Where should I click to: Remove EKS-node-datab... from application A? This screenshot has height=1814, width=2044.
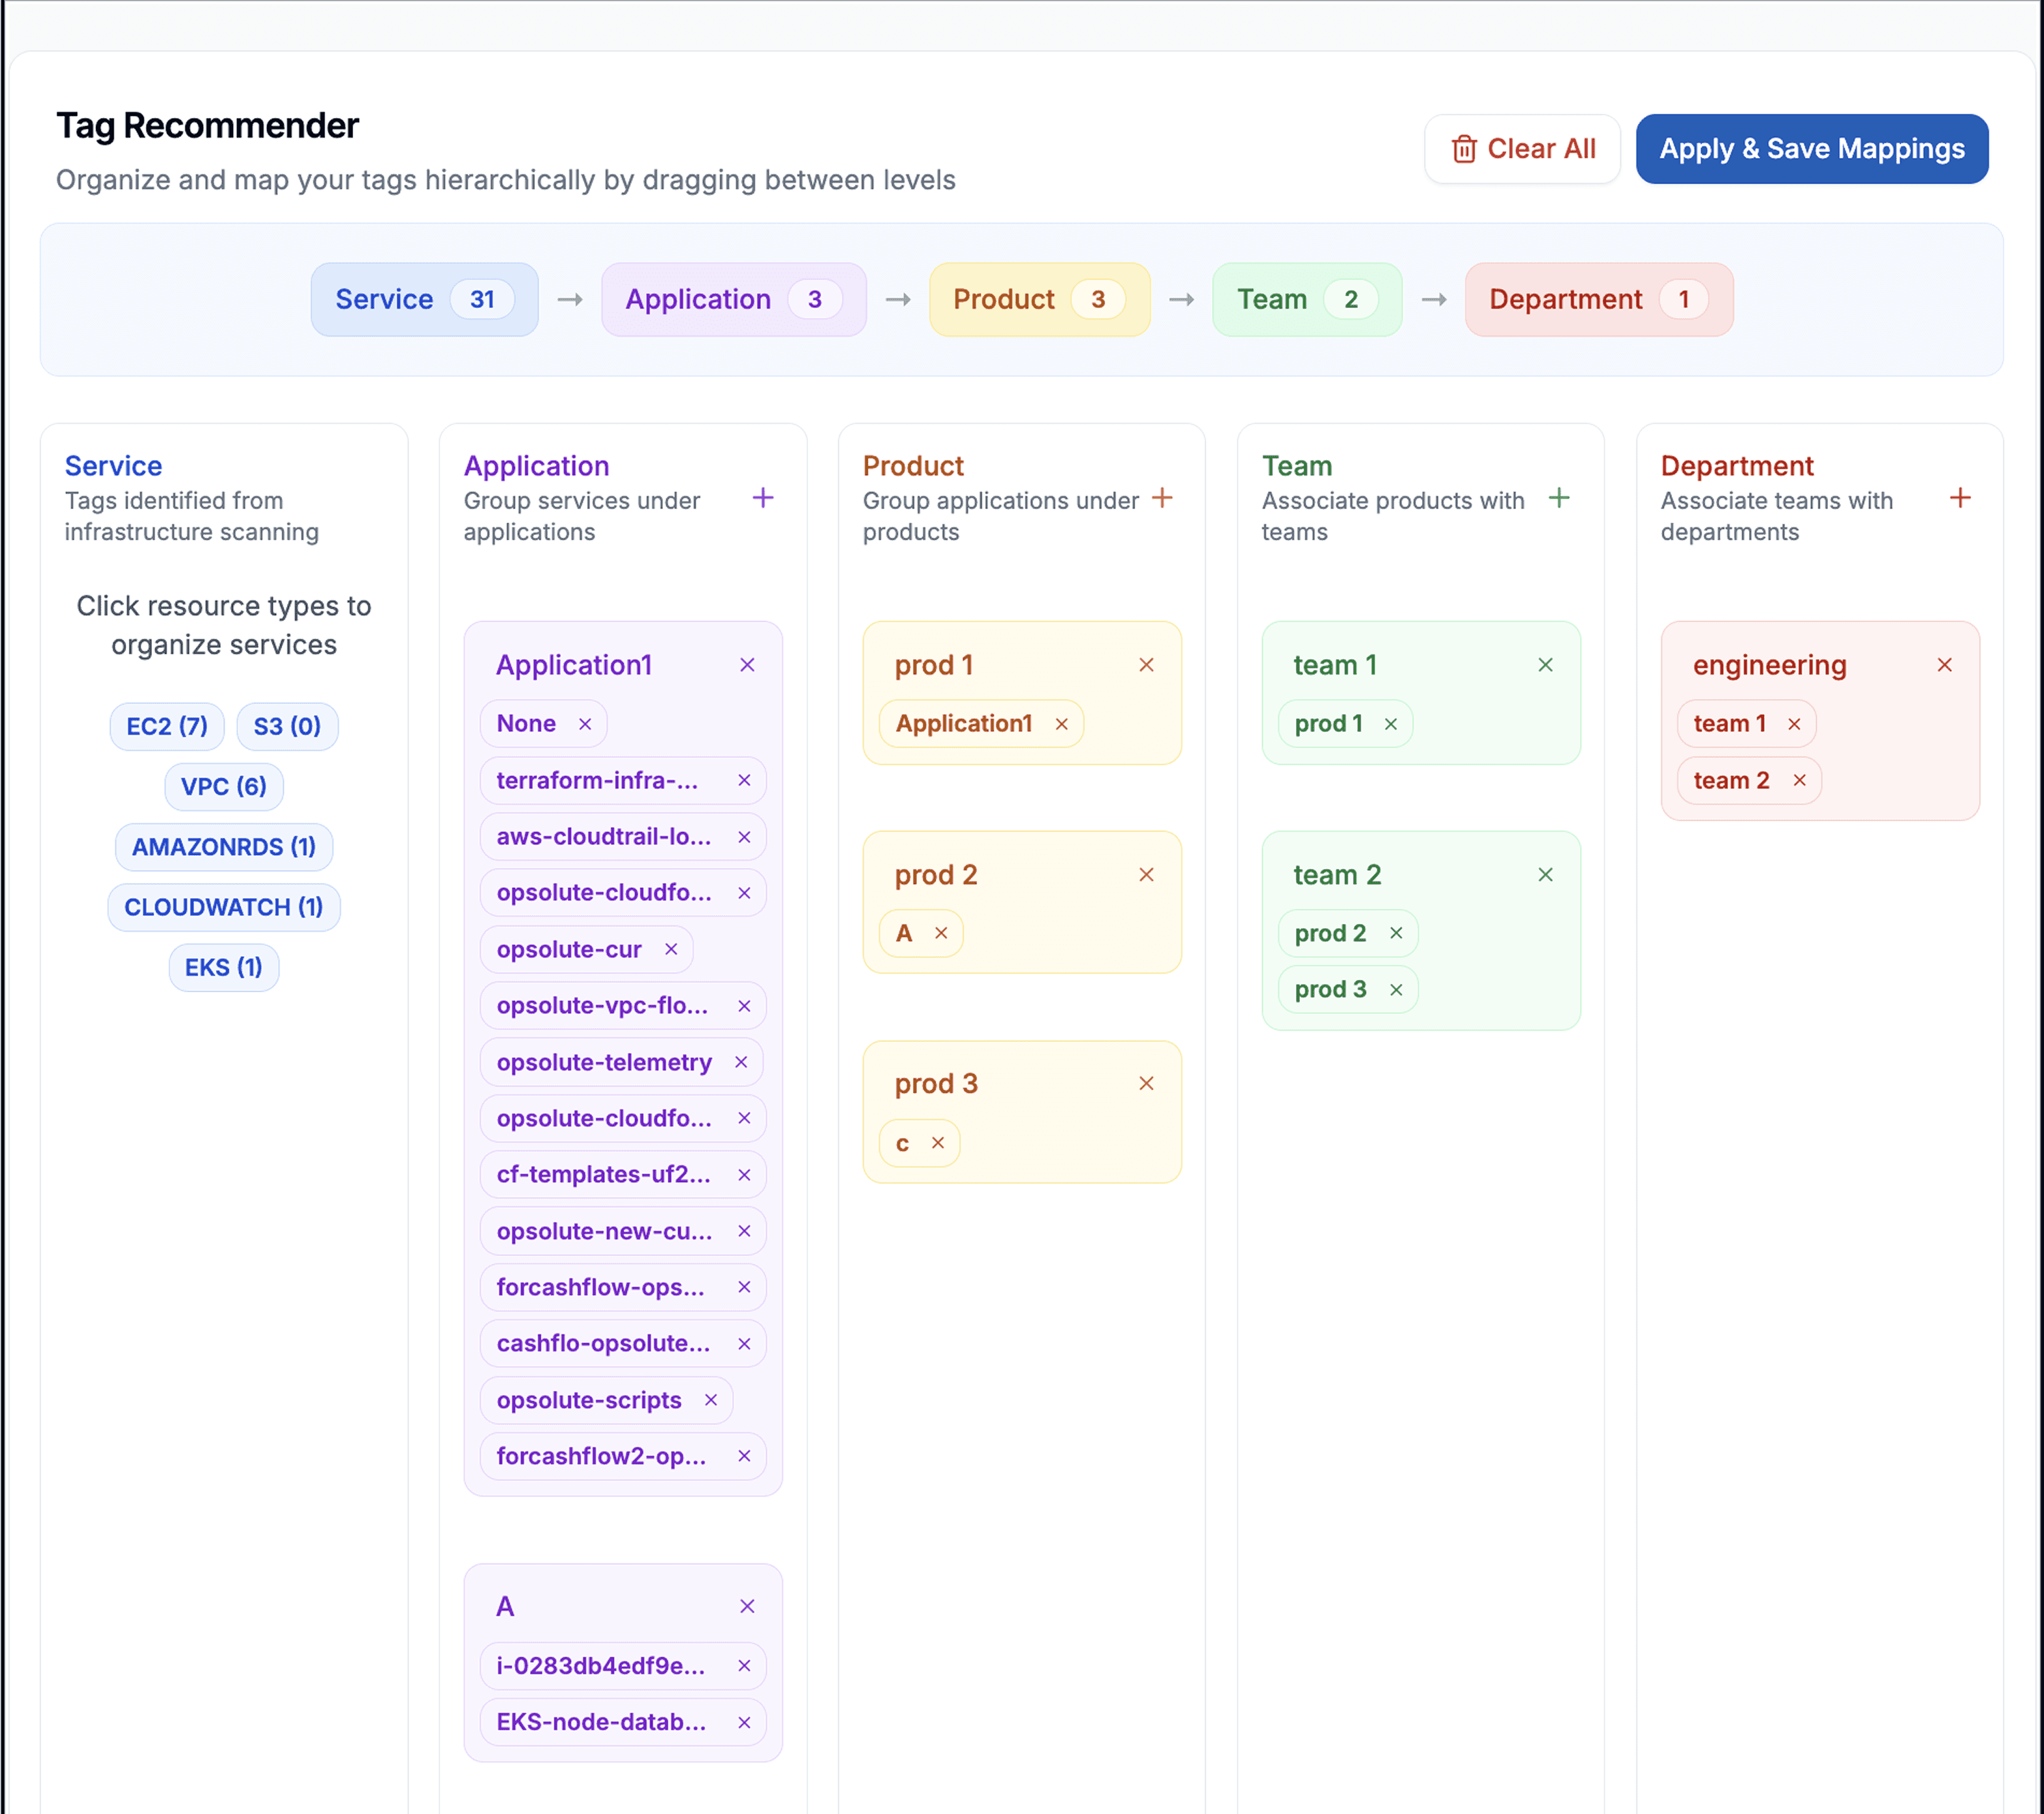[x=743, y=1722]
